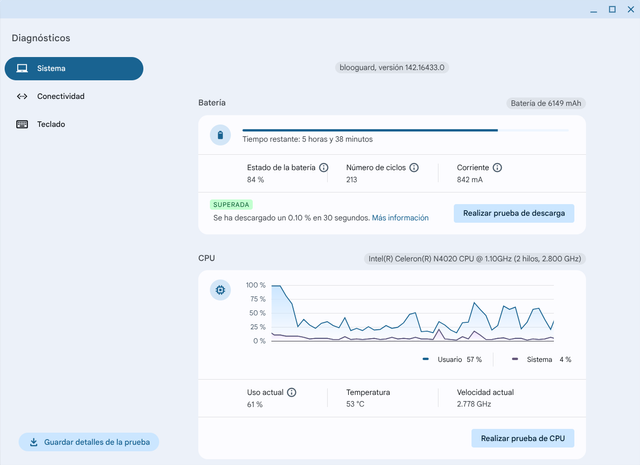Image resolution: width=640 pixels, height=465 pixels.
Task: Start Realizar prueba de CPU
Action: 522,438
